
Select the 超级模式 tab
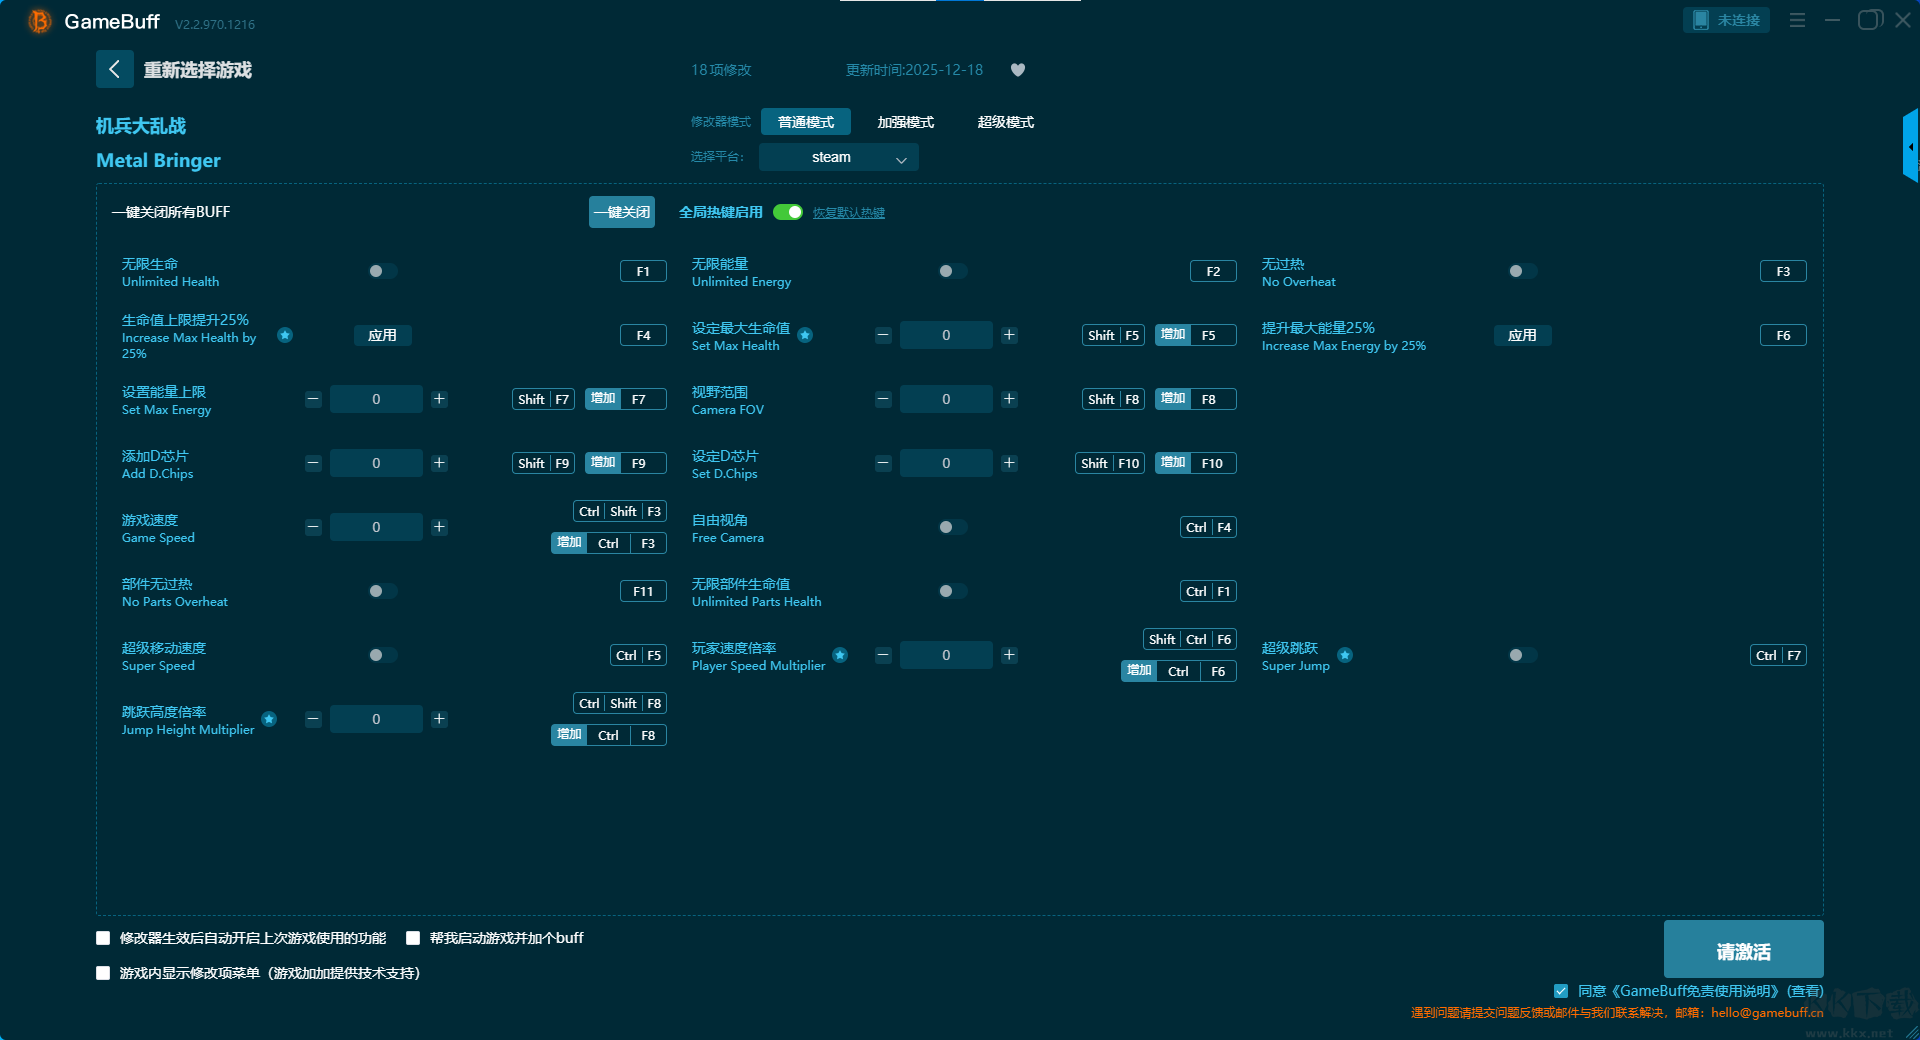point(1005,122)
